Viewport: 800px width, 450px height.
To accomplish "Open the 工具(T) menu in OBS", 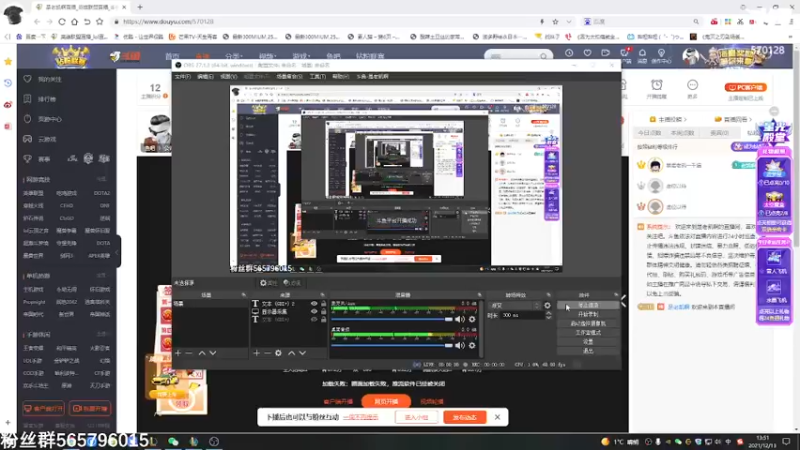I will tap(317, 76).
